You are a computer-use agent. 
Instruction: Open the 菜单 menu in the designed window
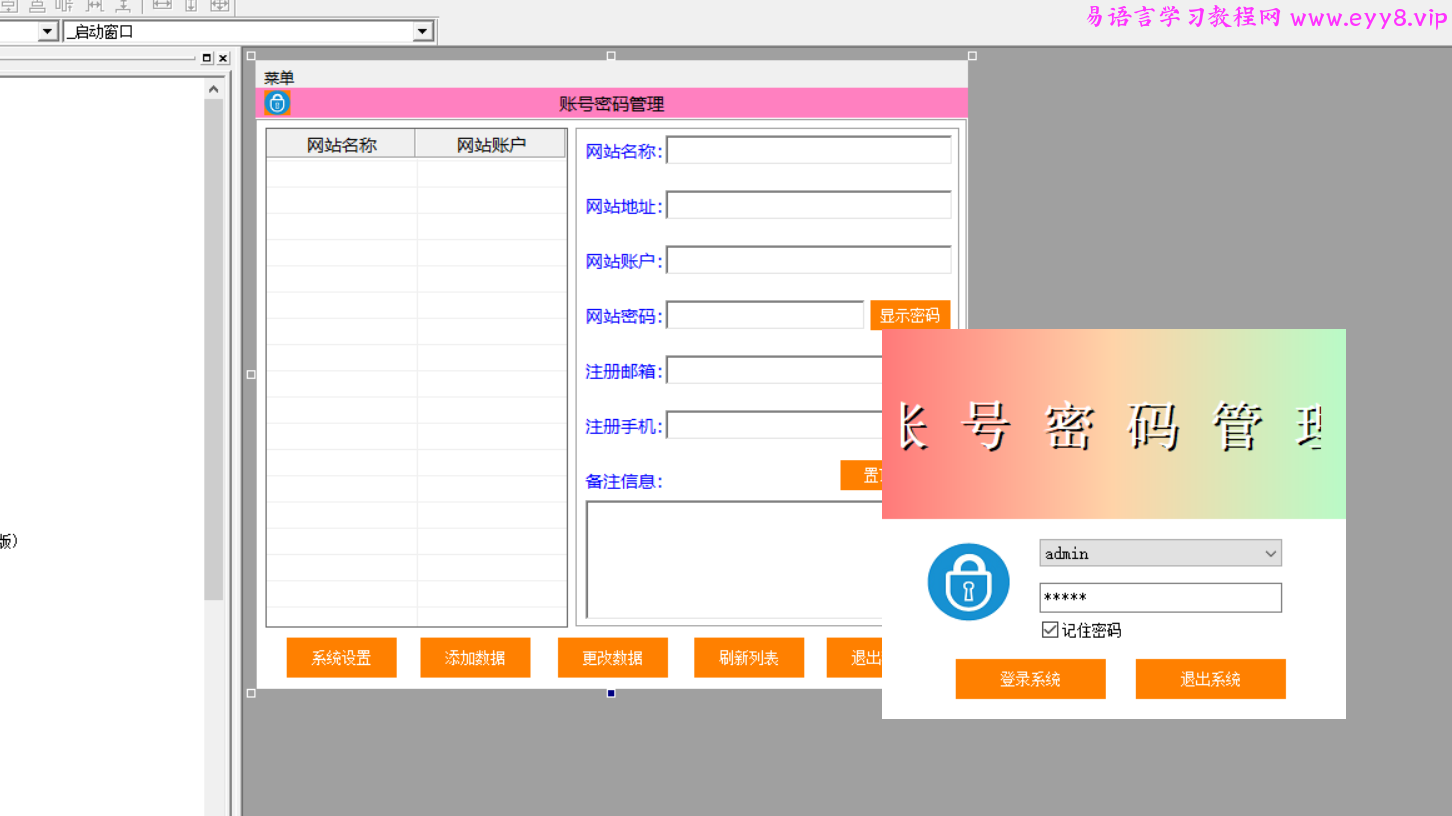279,78
